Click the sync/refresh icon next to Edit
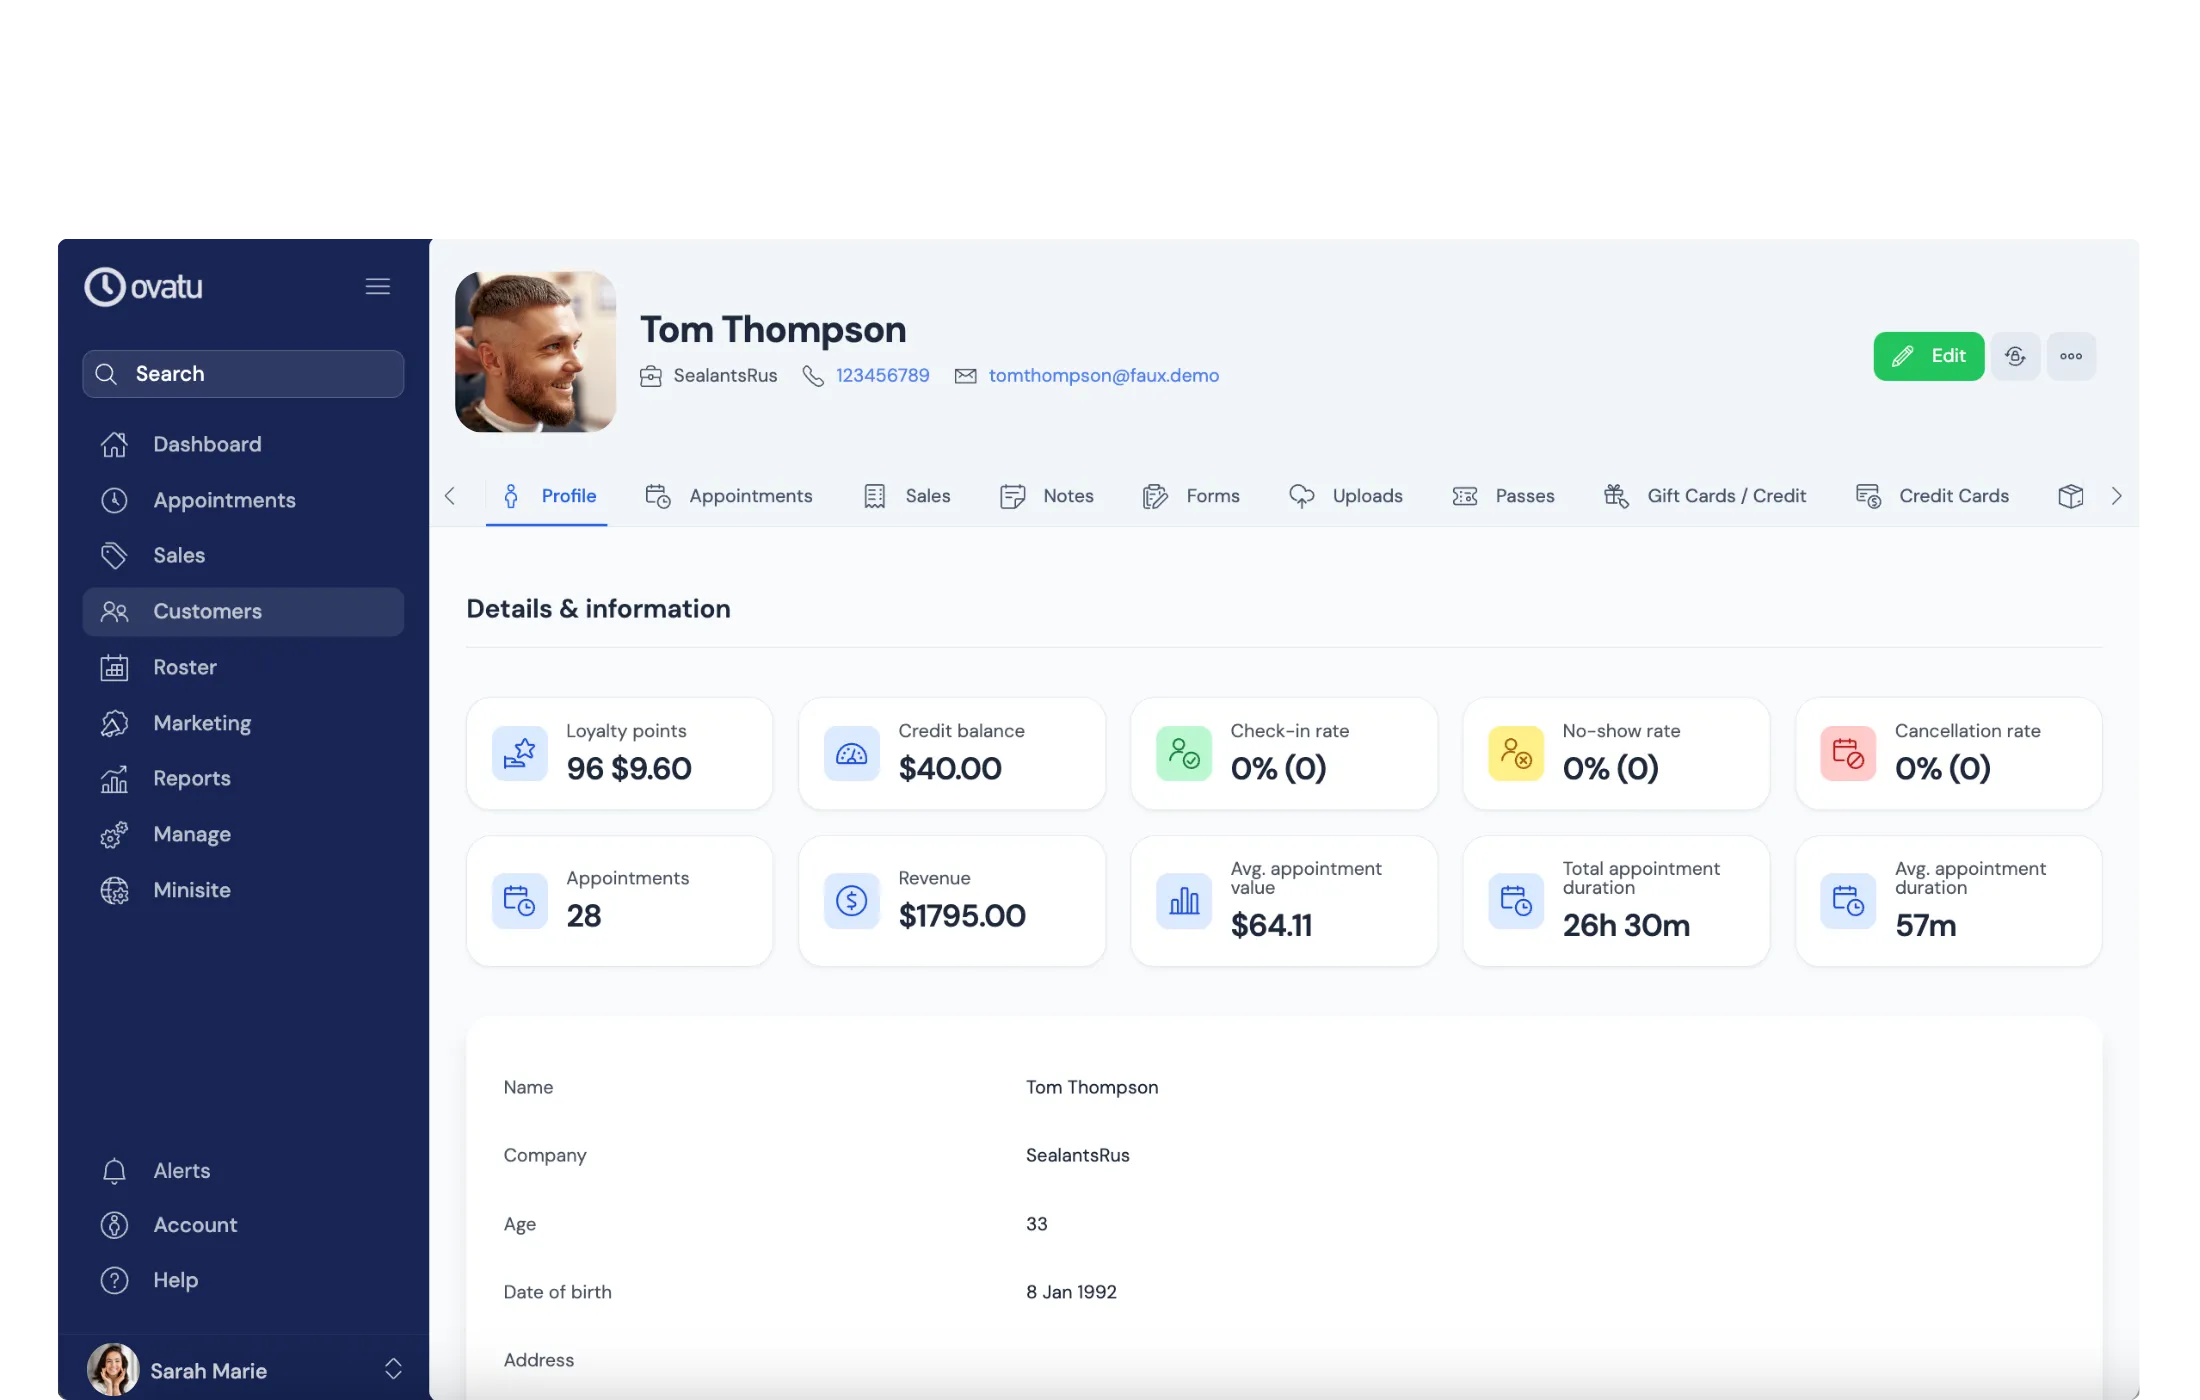 [2016, 356]
